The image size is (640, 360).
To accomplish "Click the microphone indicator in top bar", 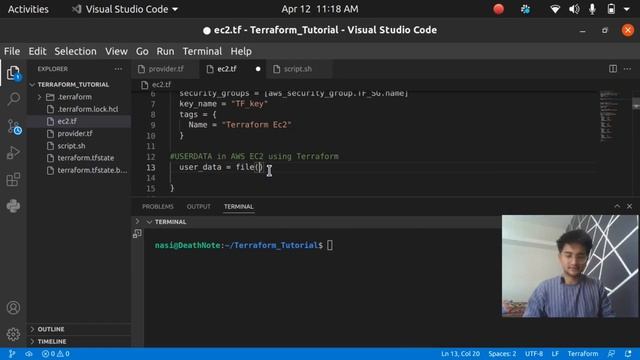I will coord(592,9).
